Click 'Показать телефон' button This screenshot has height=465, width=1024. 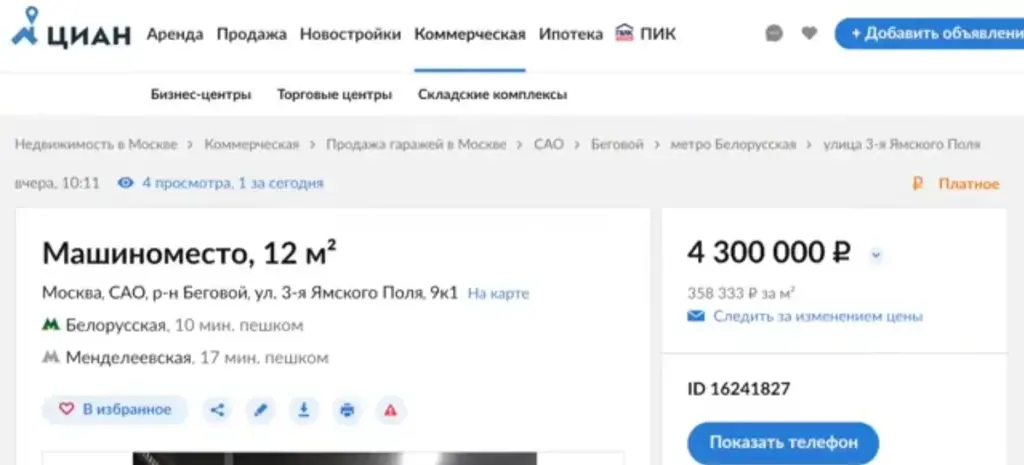point(783,442)
